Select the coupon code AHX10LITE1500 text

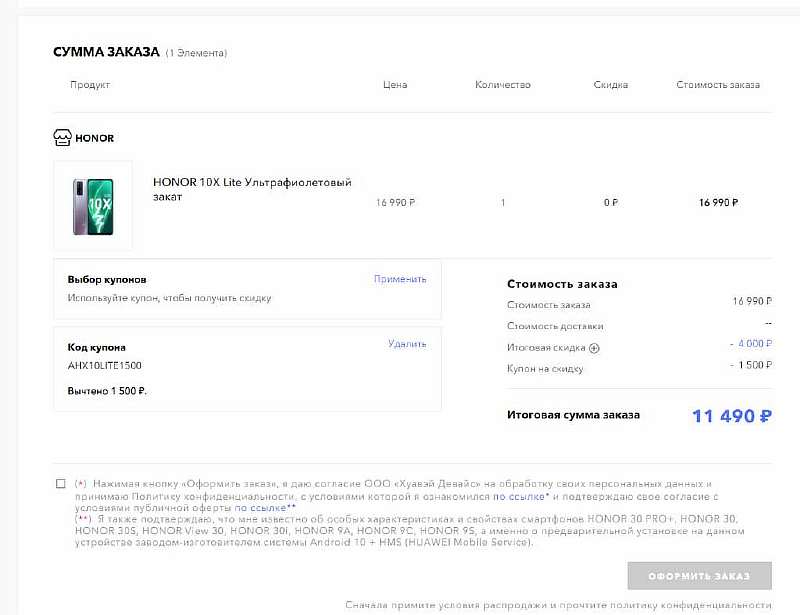104,366
